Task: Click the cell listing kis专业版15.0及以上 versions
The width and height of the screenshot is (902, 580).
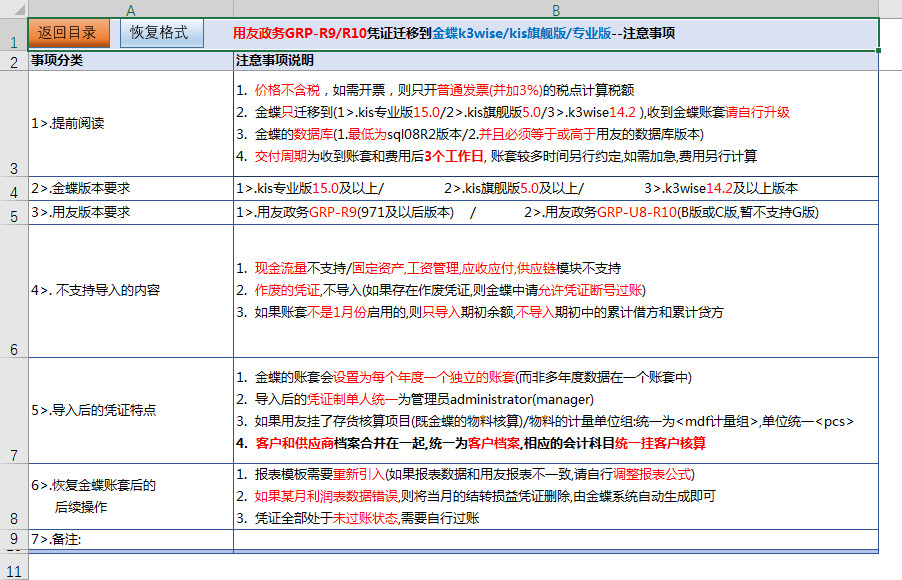Action: [556, 188]
